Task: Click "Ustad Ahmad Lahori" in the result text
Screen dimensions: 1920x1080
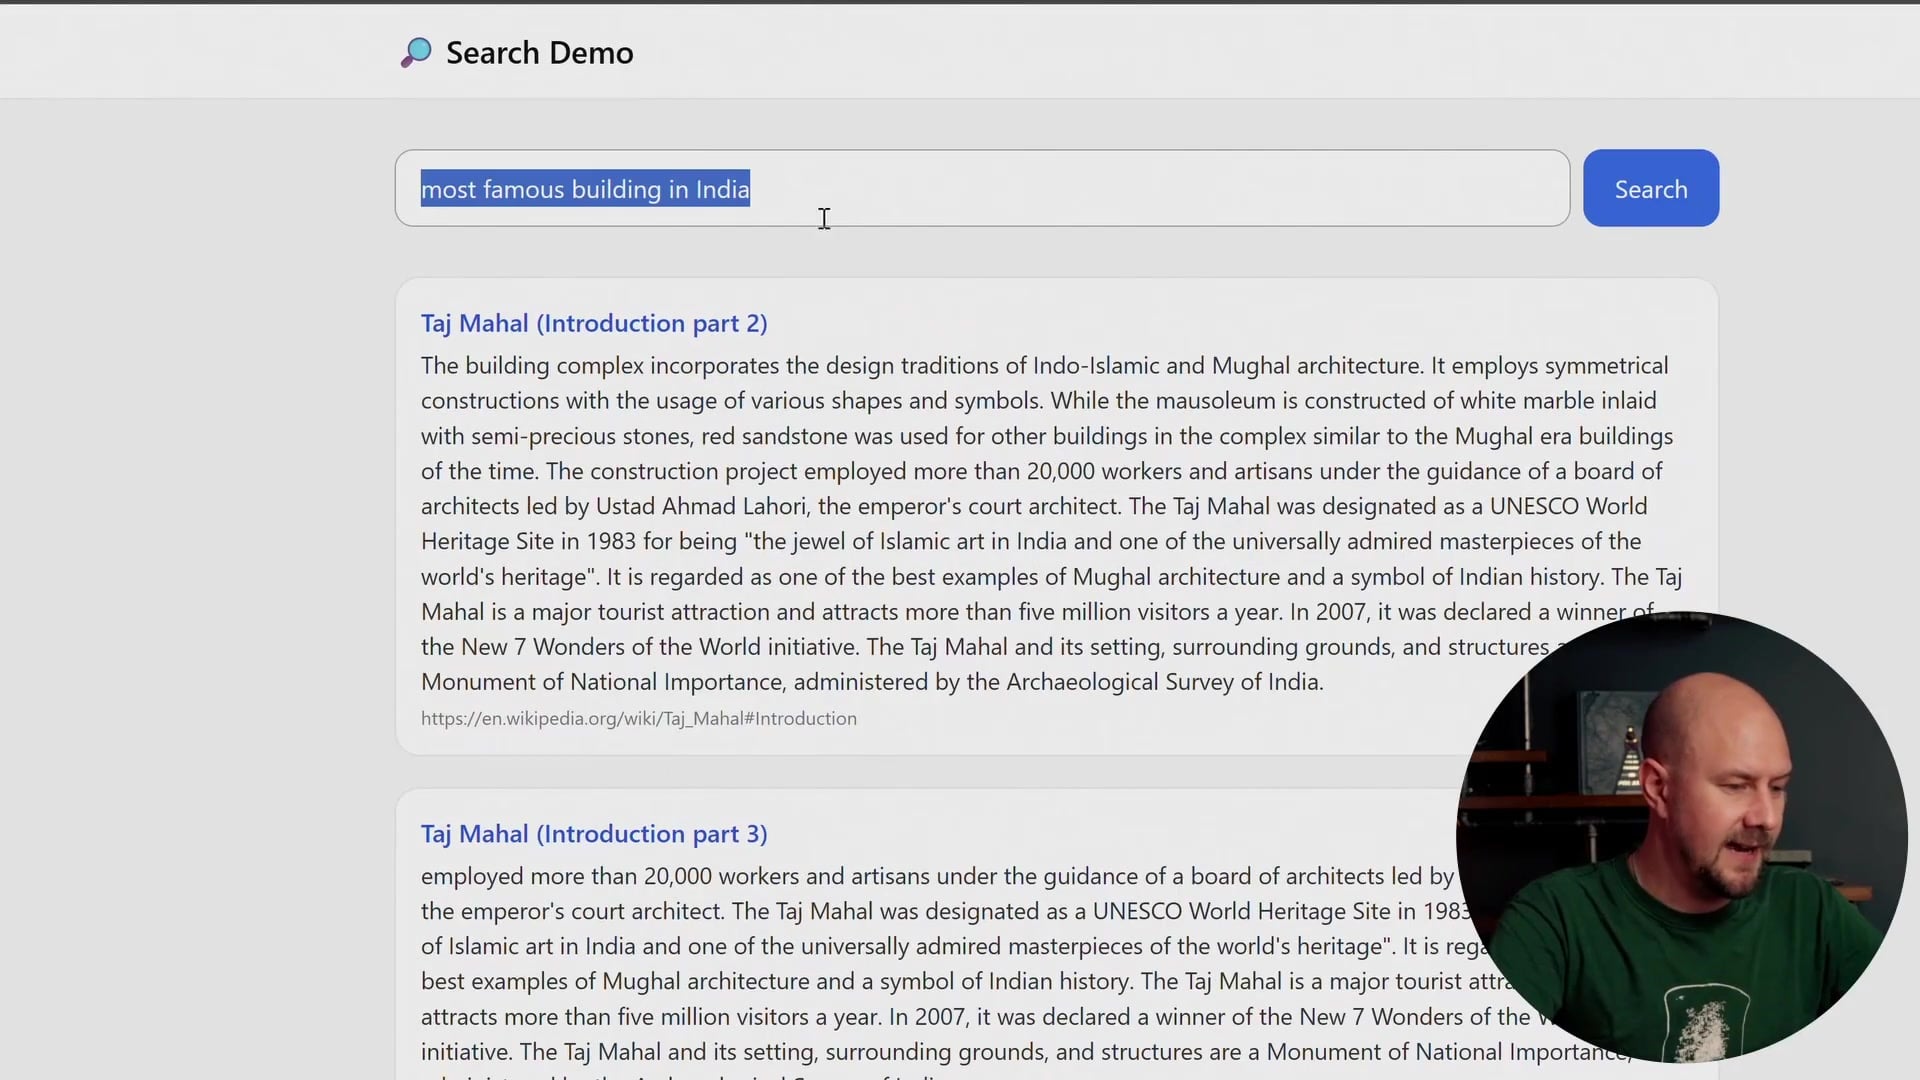Action: pos(700,506)
